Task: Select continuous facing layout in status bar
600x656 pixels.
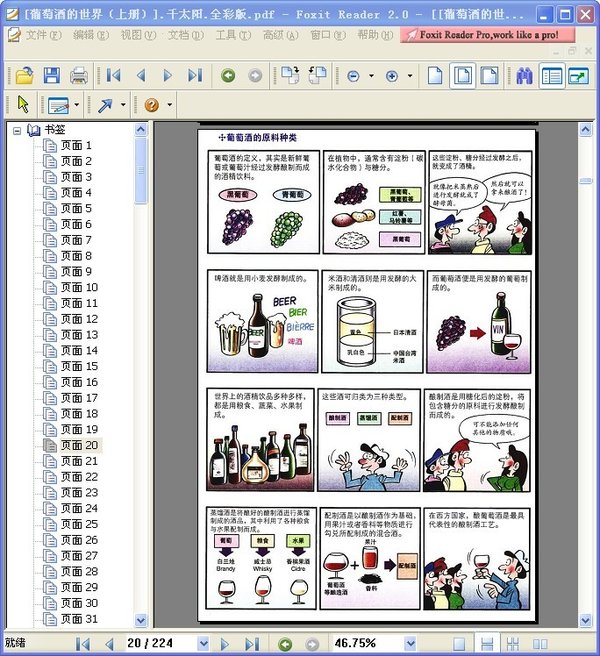Action: tap(513, 644)
